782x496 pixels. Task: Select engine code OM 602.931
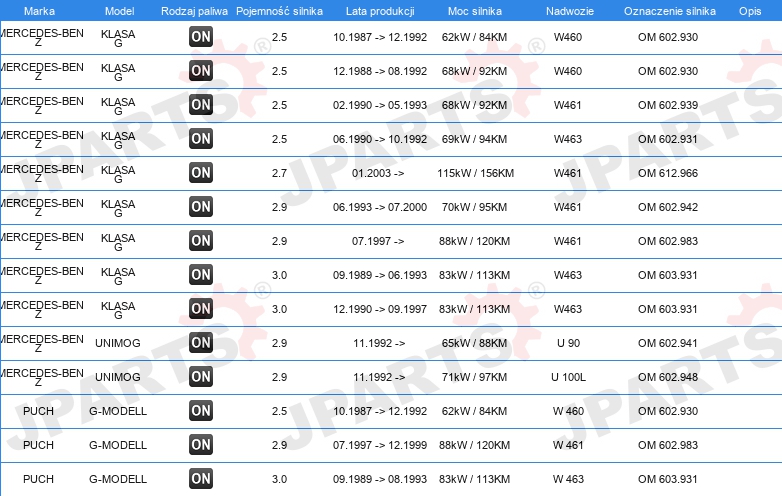coord(668,139)
